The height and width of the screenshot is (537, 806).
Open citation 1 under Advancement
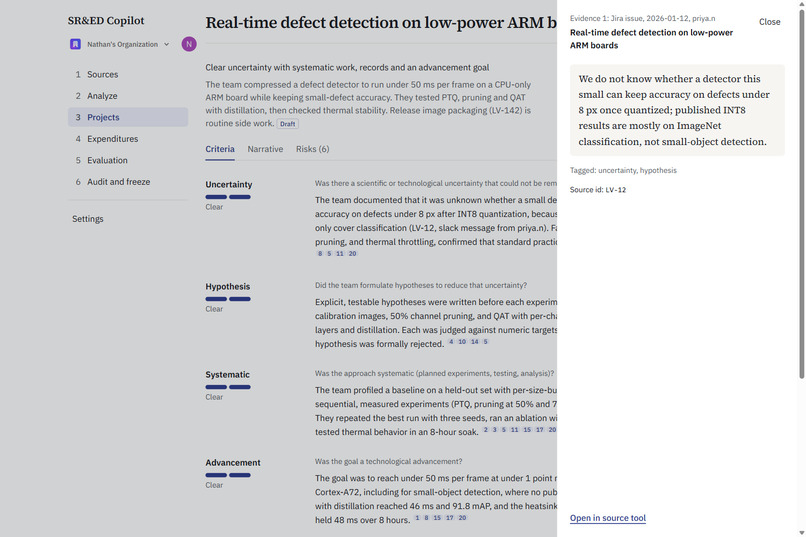pos(417,517)
